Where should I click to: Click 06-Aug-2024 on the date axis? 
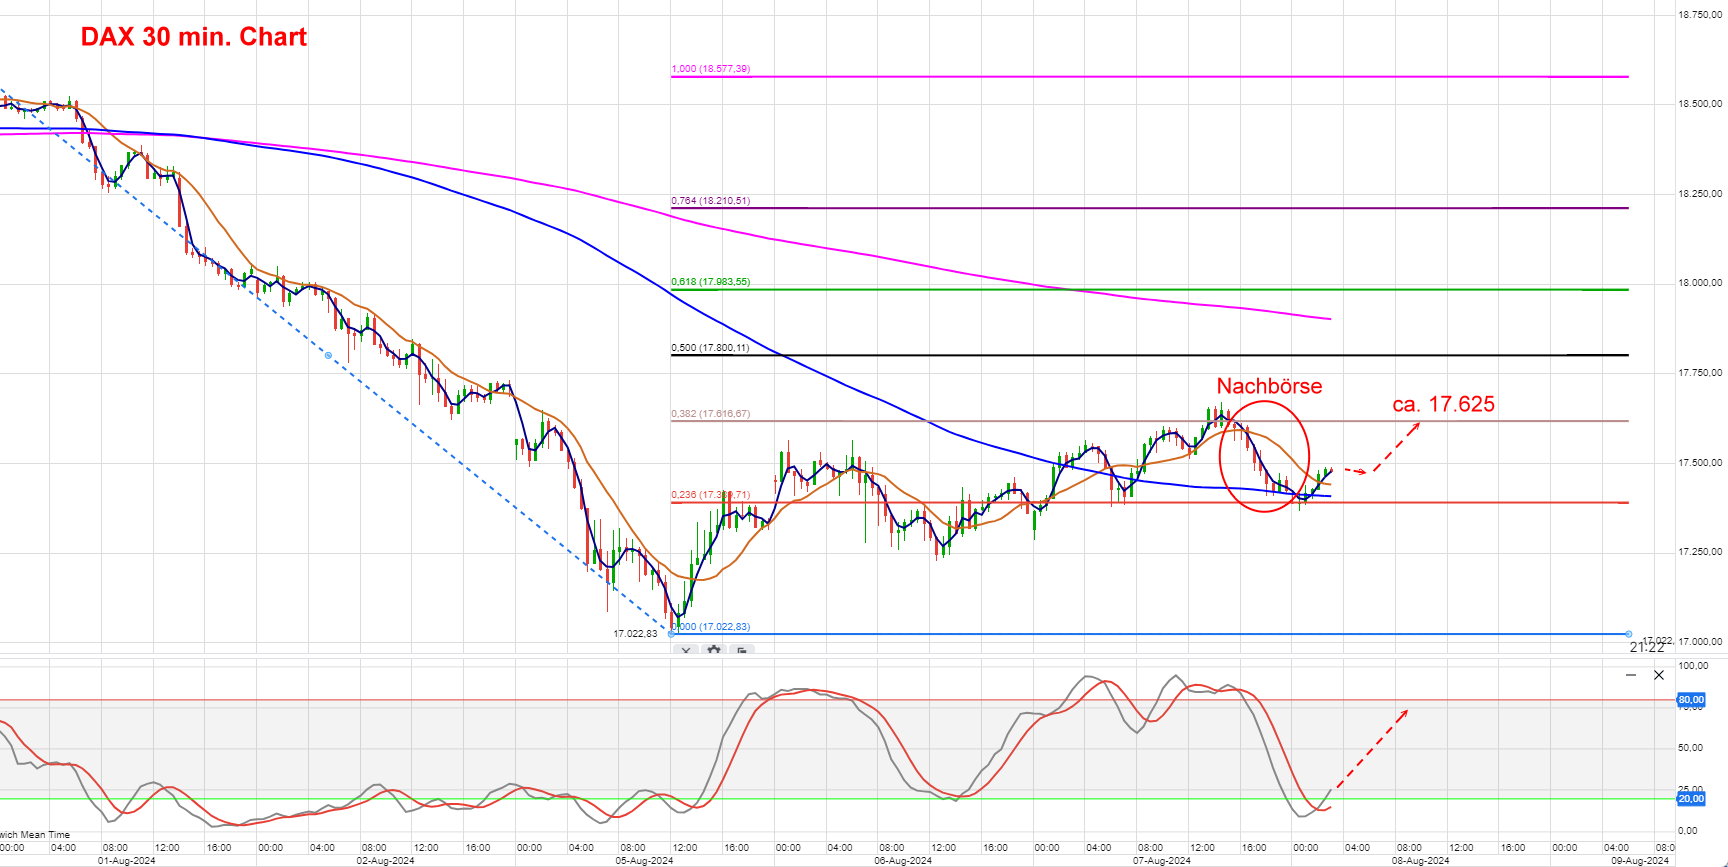pos(903,860)
